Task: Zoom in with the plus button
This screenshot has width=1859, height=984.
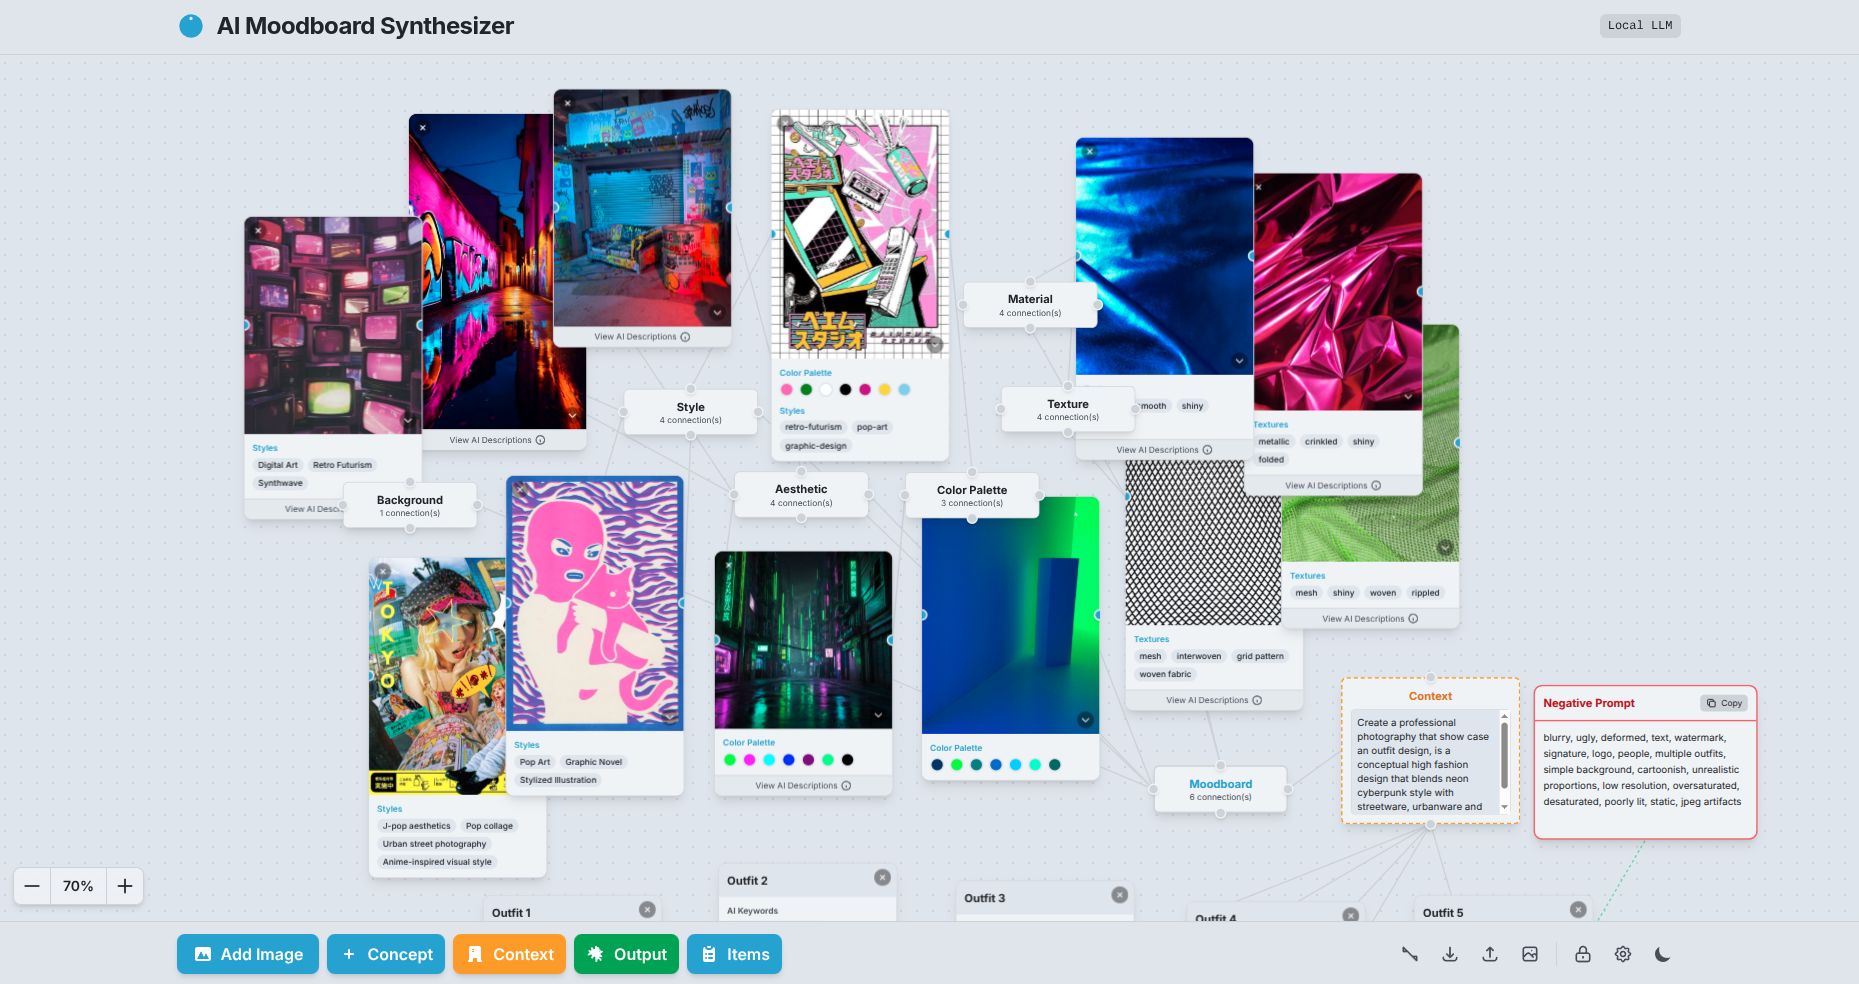Action: tap(125, 886)
